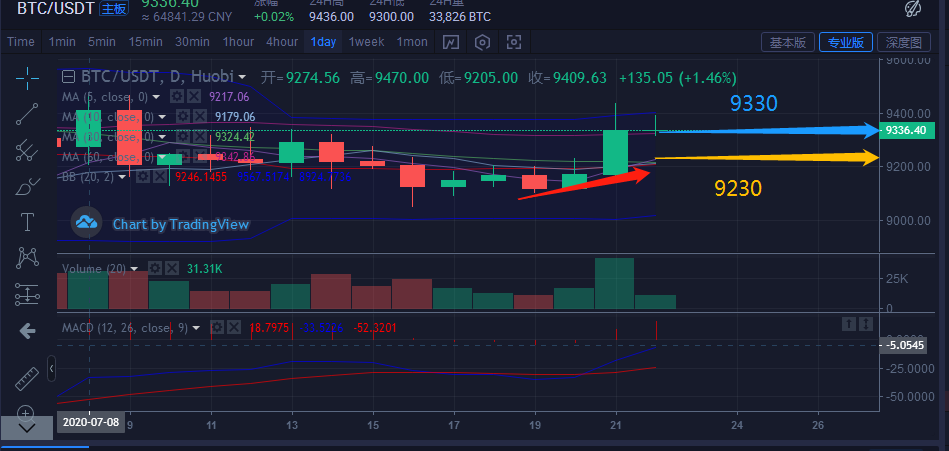This screenshot has width=949, height=451.
Task: Remove the Volume (20) indicator
Action: click(x=170, y=268)
